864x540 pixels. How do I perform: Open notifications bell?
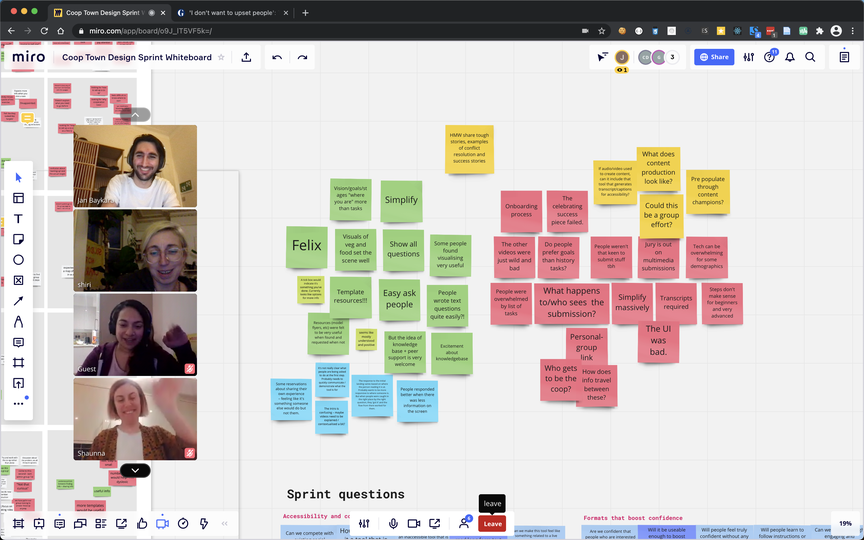pos(790,57)
